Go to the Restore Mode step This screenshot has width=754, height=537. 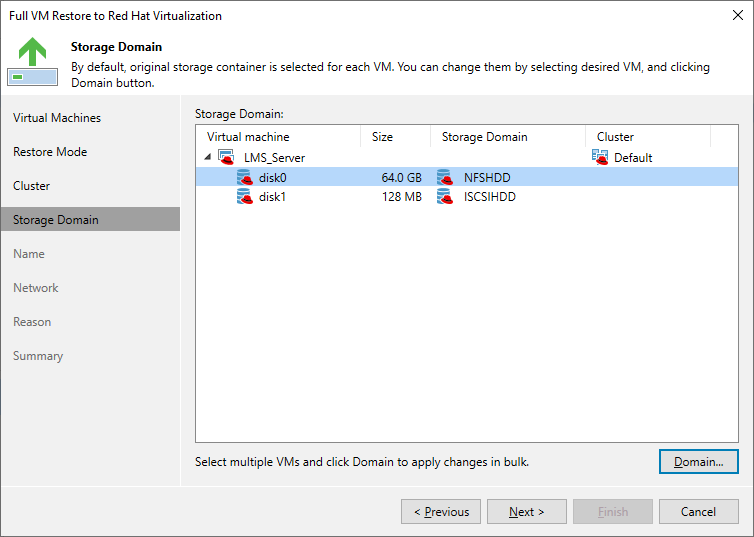click(x=50, y=152)
